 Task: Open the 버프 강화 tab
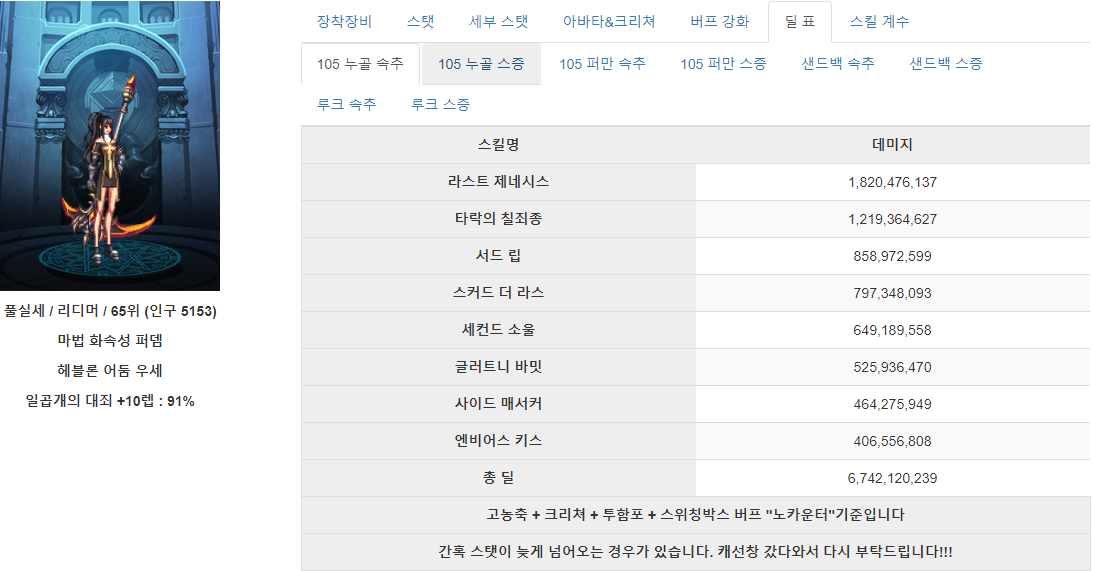coord(719,22)
